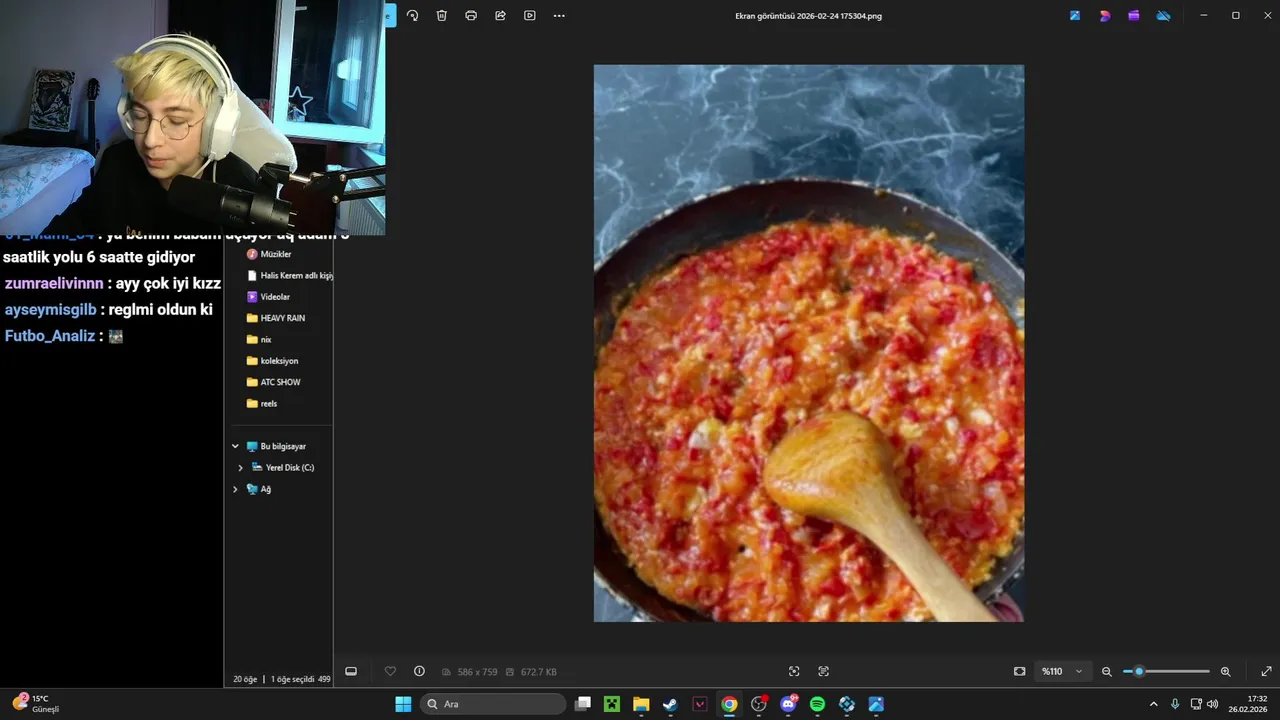Expand the Yerel Disk (C:) node
Image resolution: width=1280 pixels, height=720 pixels.
[240, 468]
